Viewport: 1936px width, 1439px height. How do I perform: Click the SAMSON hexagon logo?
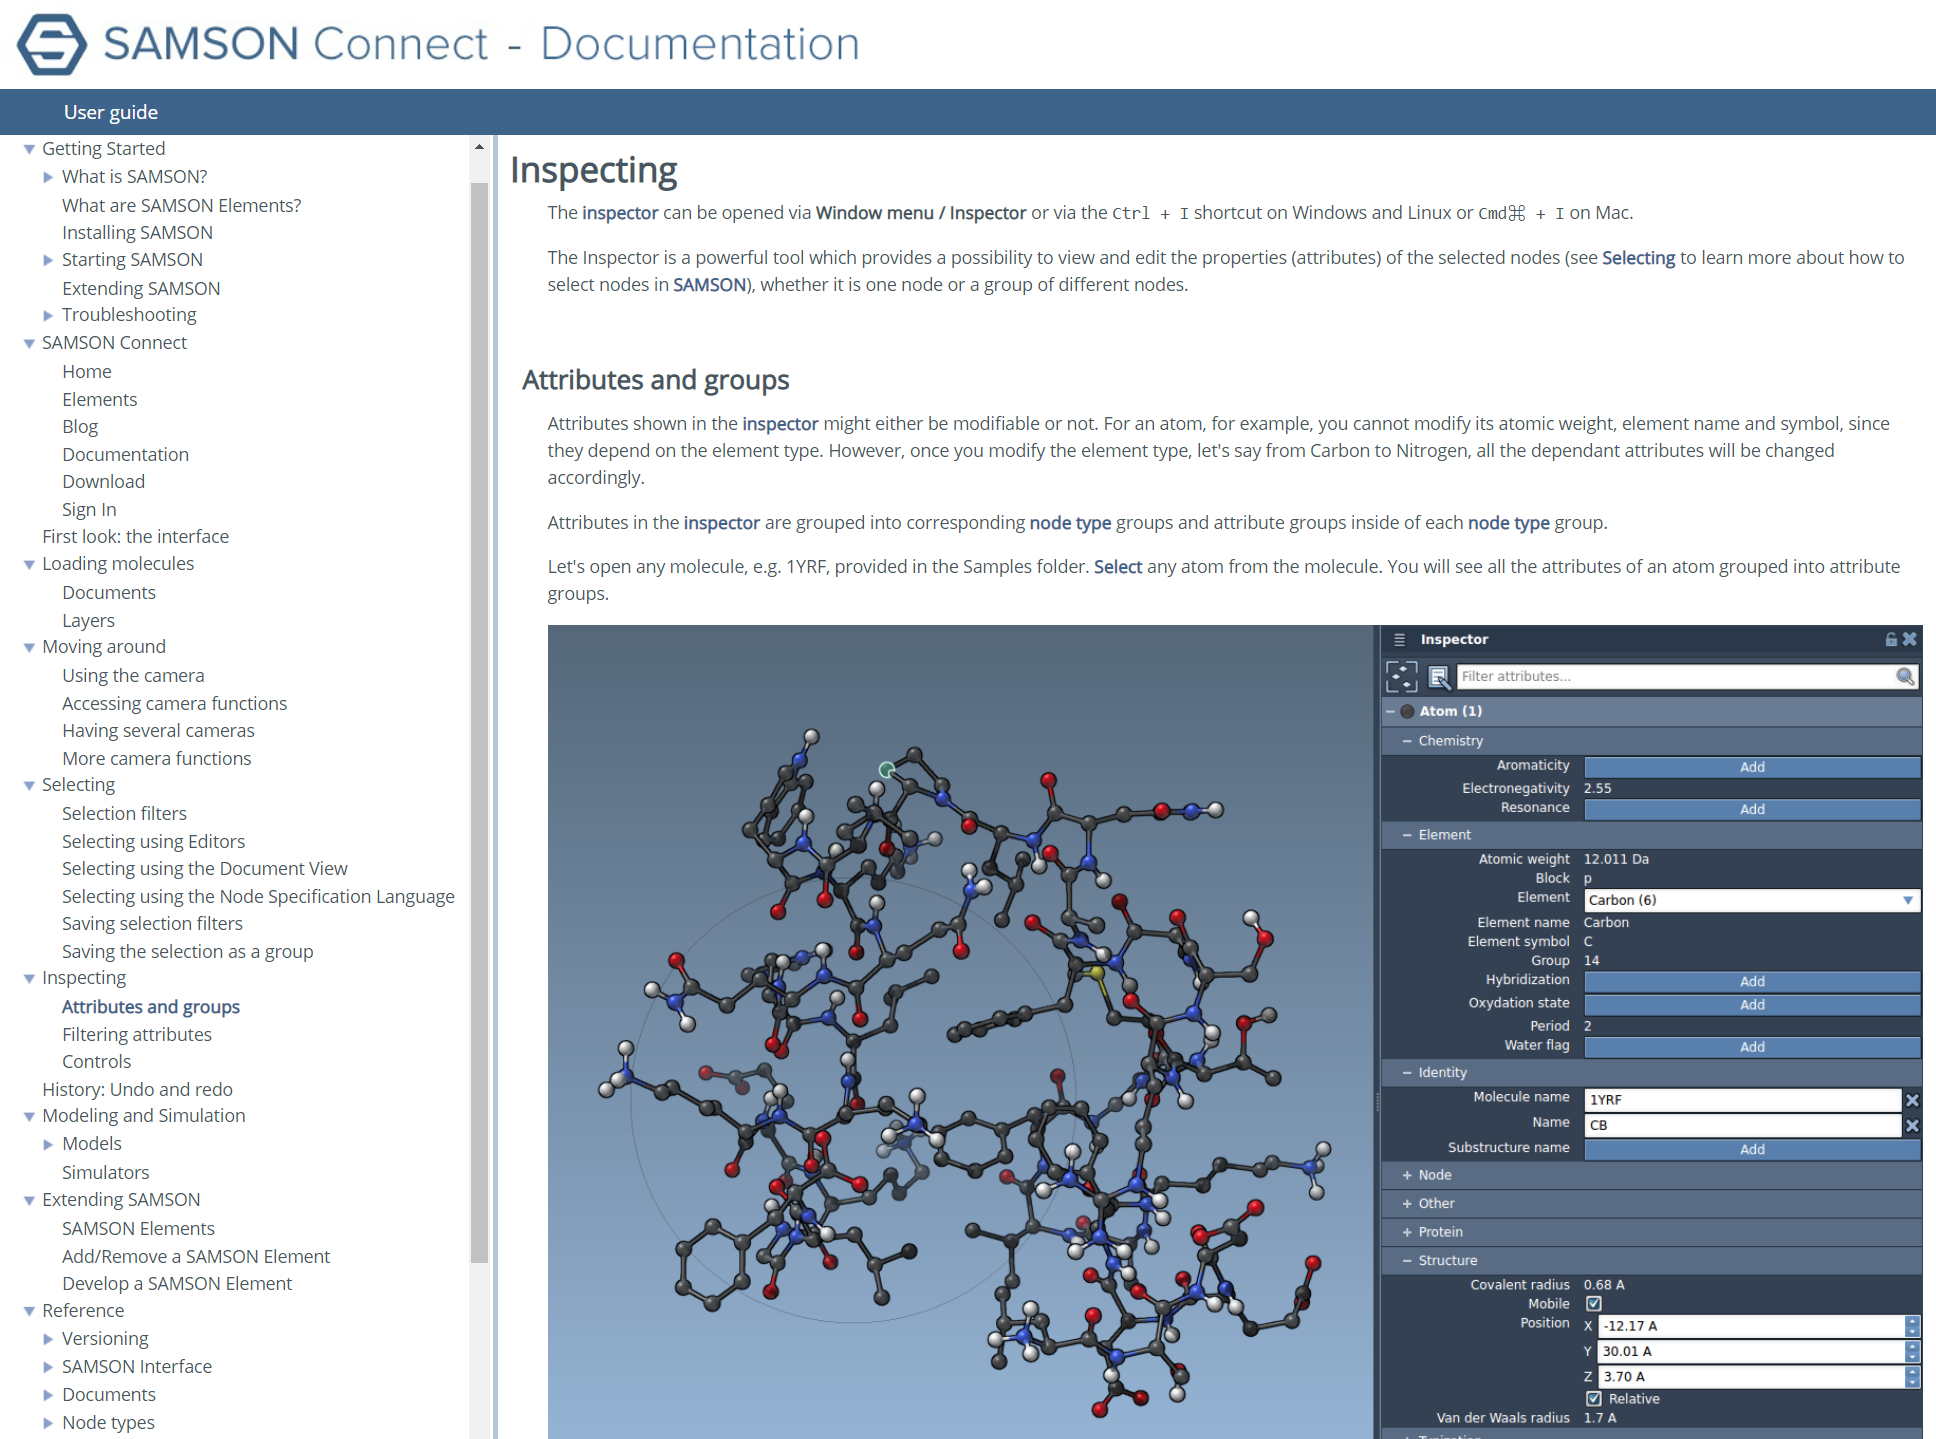coord(52,44)
